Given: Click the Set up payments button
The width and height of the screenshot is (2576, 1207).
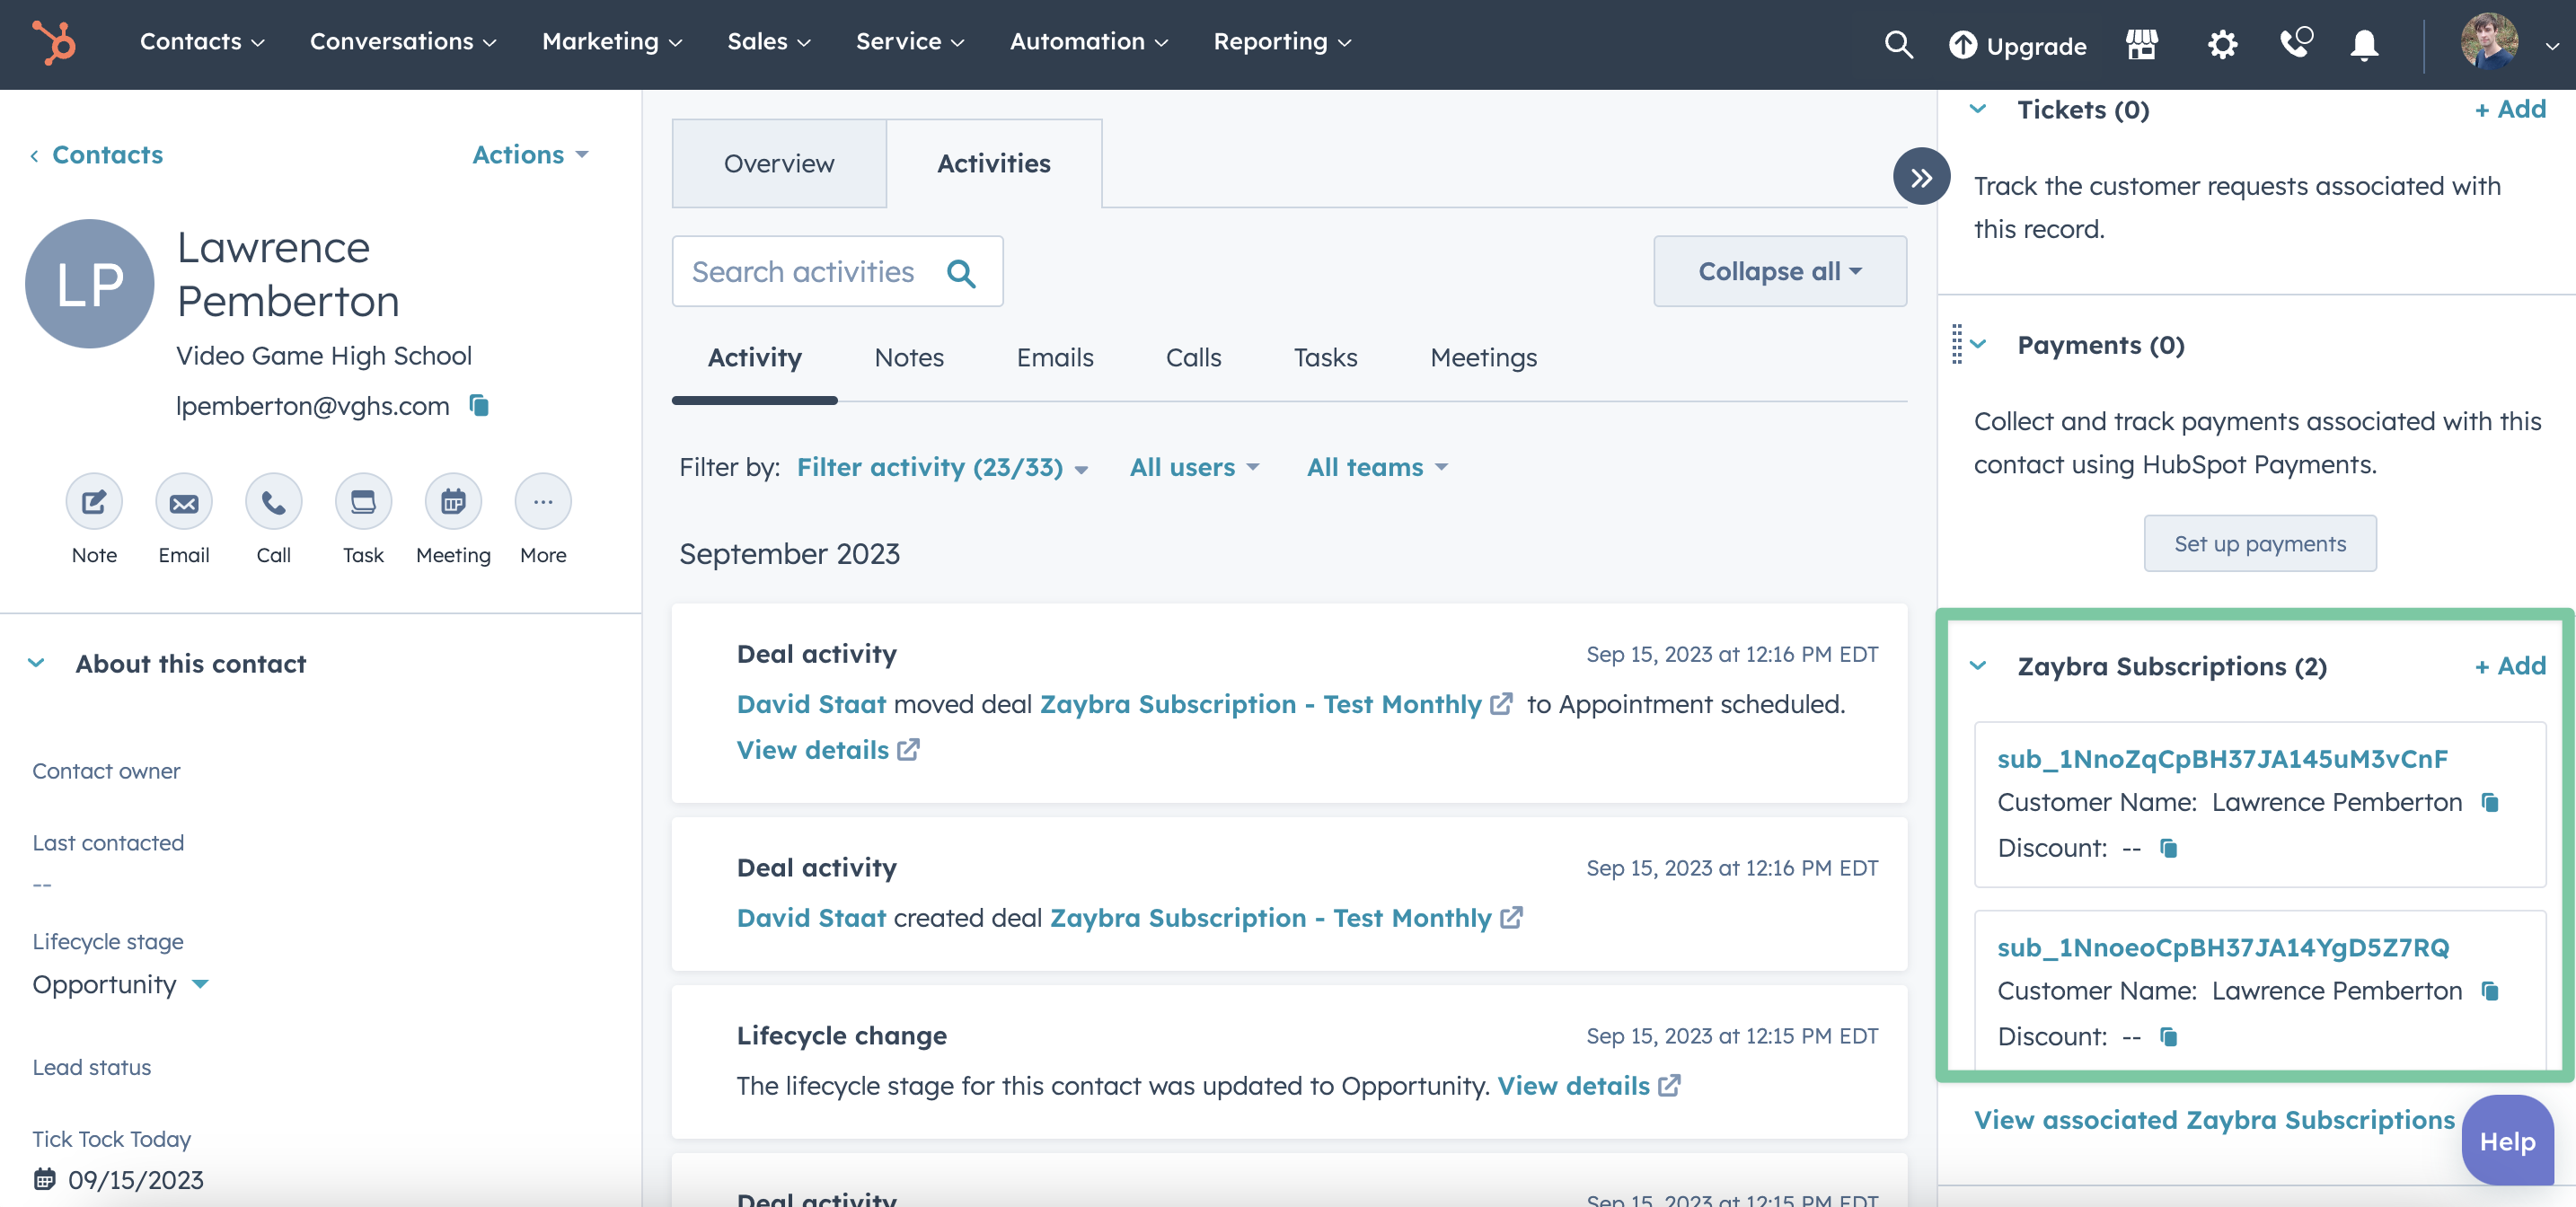Looking at the screenshot, I should coord(2259,544).
